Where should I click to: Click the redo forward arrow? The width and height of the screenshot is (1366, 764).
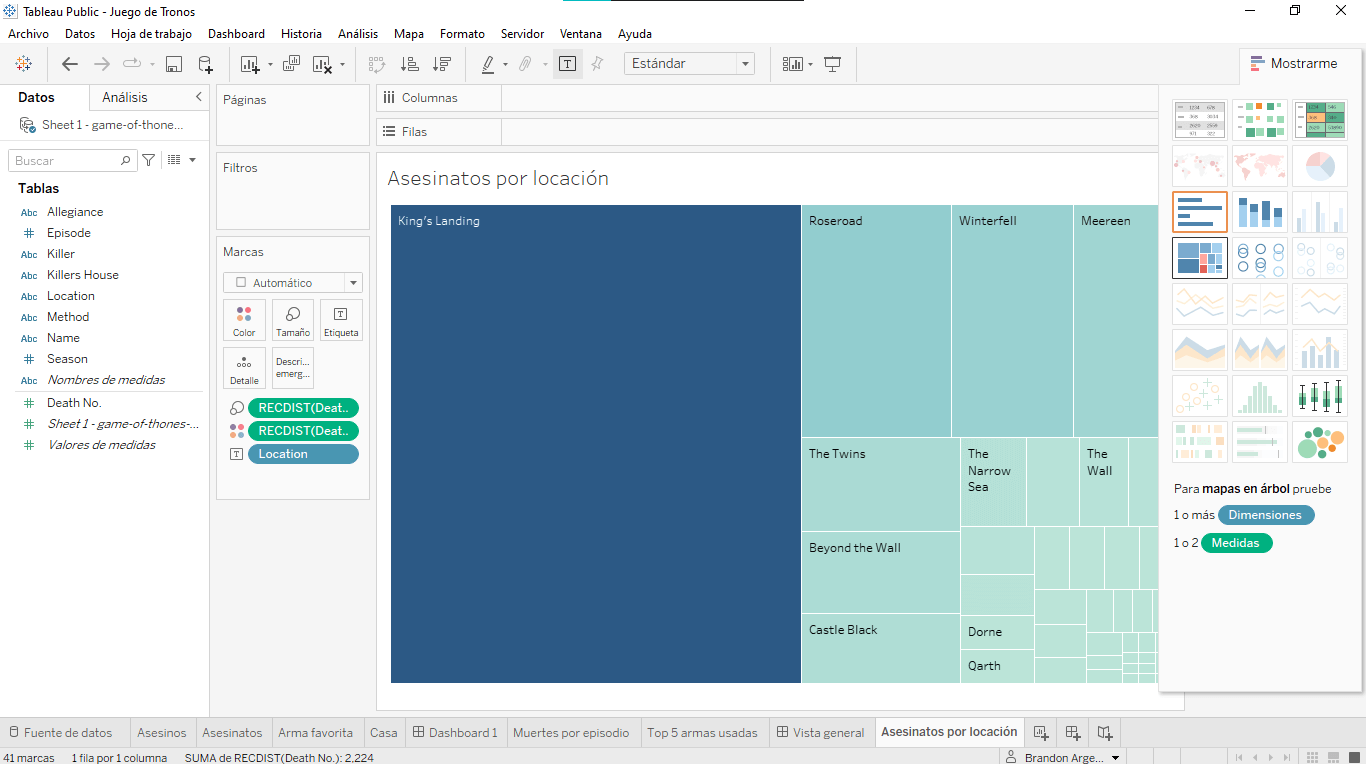[x=101, y=64]
